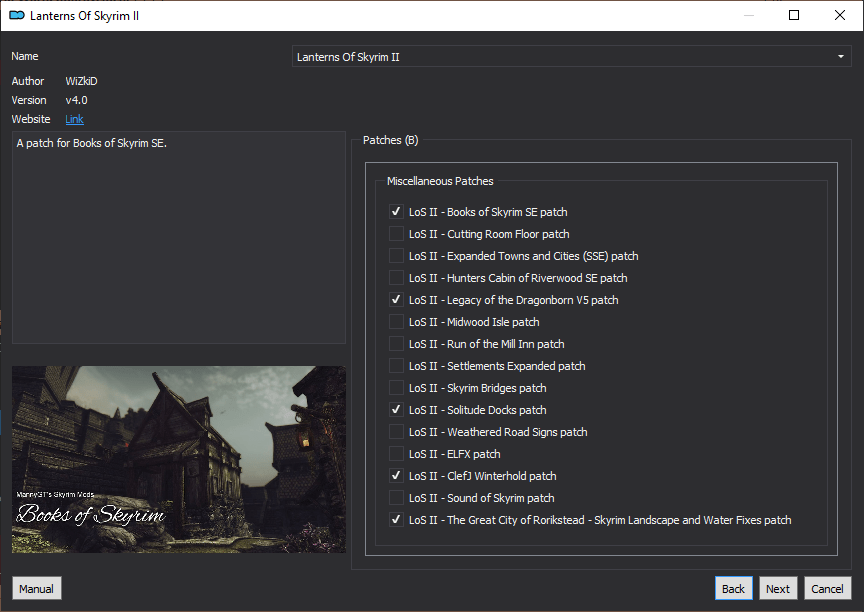The height and width of the screenshot is (612, 864).
Task: Click the Patches (B) group heading
Action: pos(391,140)
